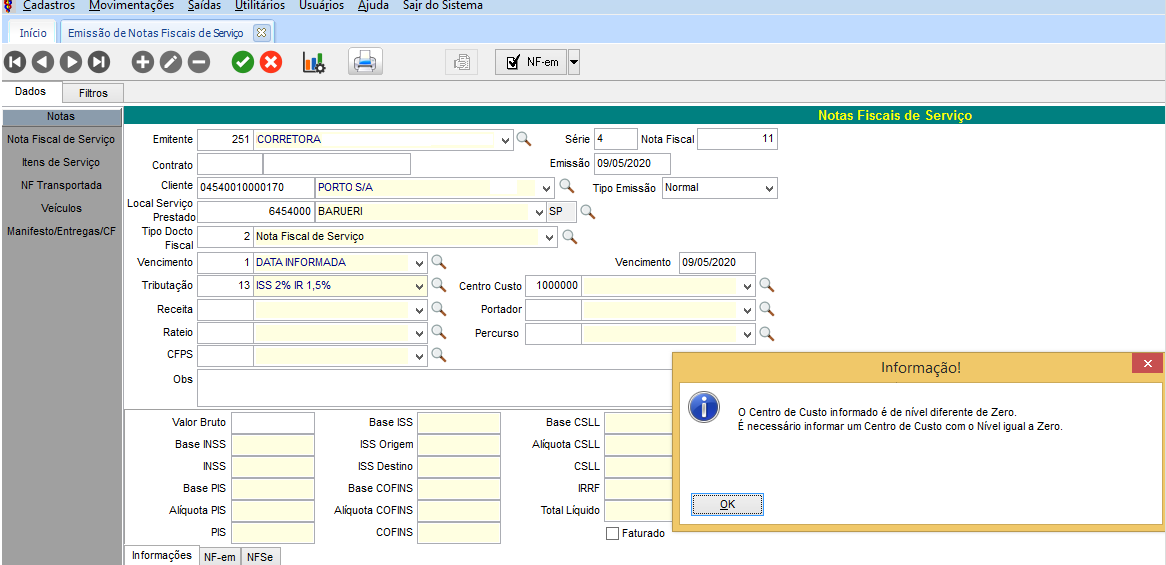Switch to the NFSe bottom tab
The width and height of the screenshot is (1166, 565).
pyautogui.click(x=259, y=557)
